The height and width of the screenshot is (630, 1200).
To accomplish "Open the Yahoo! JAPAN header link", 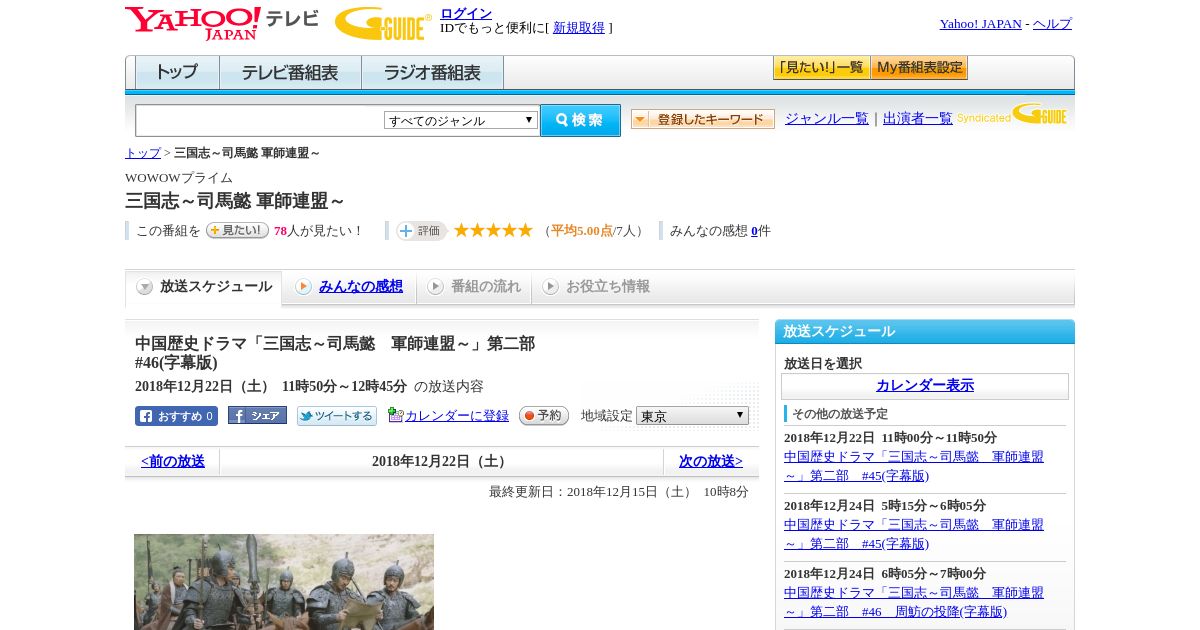I will 981,24.
